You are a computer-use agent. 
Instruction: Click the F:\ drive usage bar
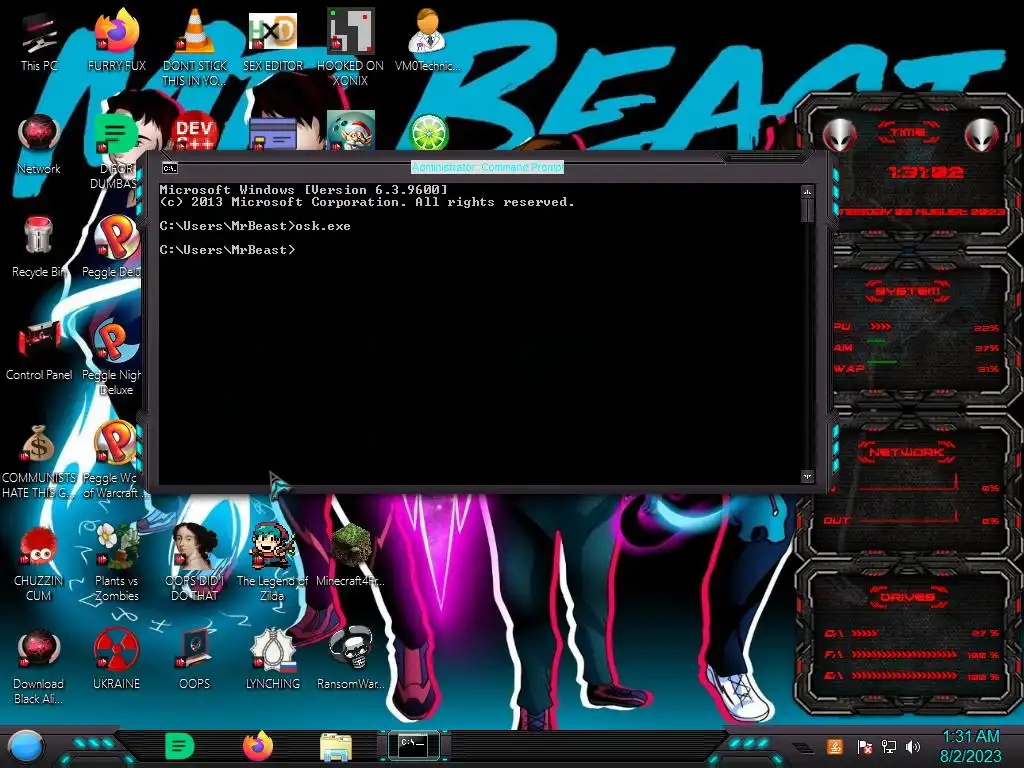pos(904,654)
